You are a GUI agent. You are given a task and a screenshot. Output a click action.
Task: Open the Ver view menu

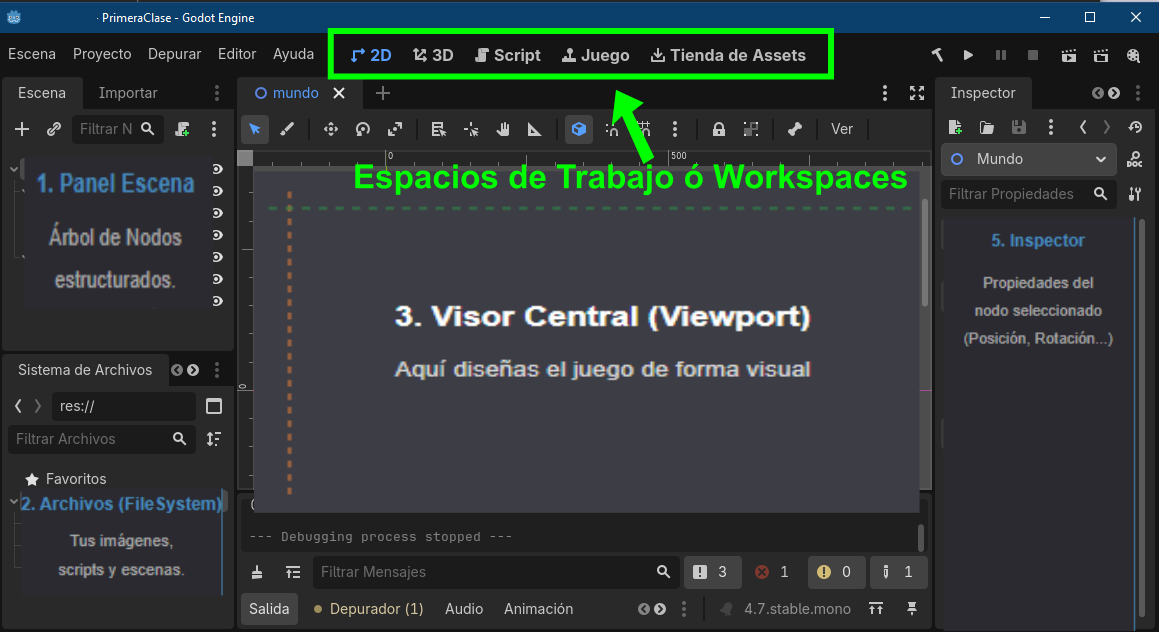(842, 129)
